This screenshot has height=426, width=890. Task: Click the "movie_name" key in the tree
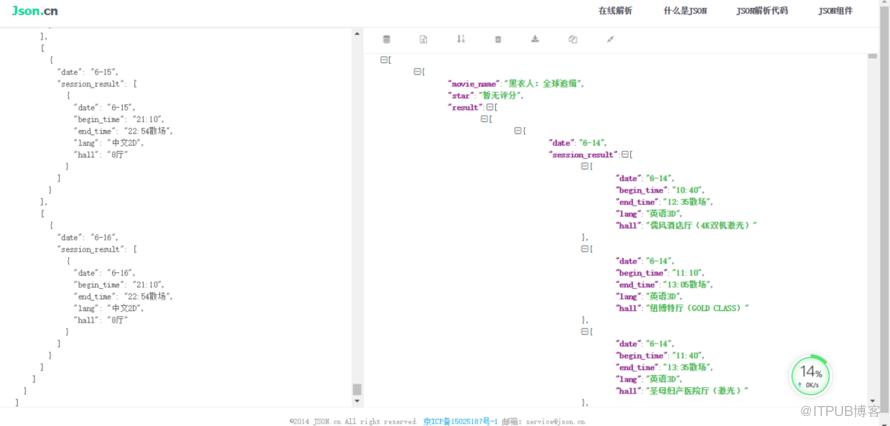tap(473, 84)
